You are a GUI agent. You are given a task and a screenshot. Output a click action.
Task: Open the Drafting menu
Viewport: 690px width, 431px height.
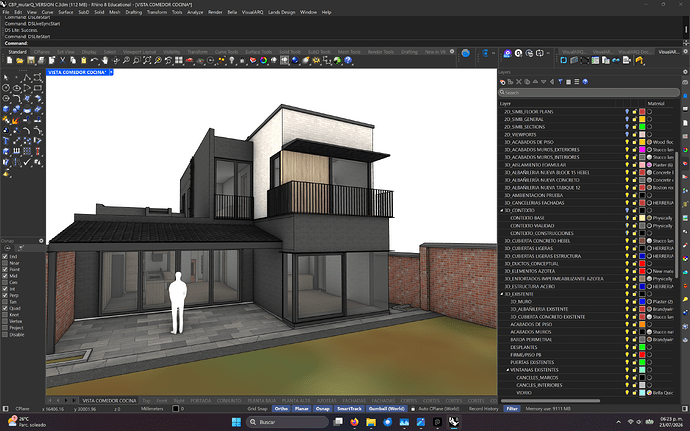coord(133,12)
